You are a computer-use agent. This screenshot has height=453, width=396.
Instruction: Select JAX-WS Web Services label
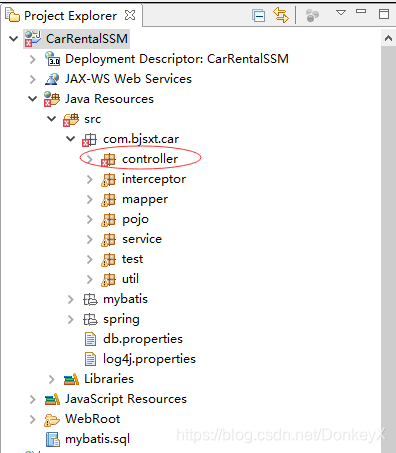click(x=128, y=79)
